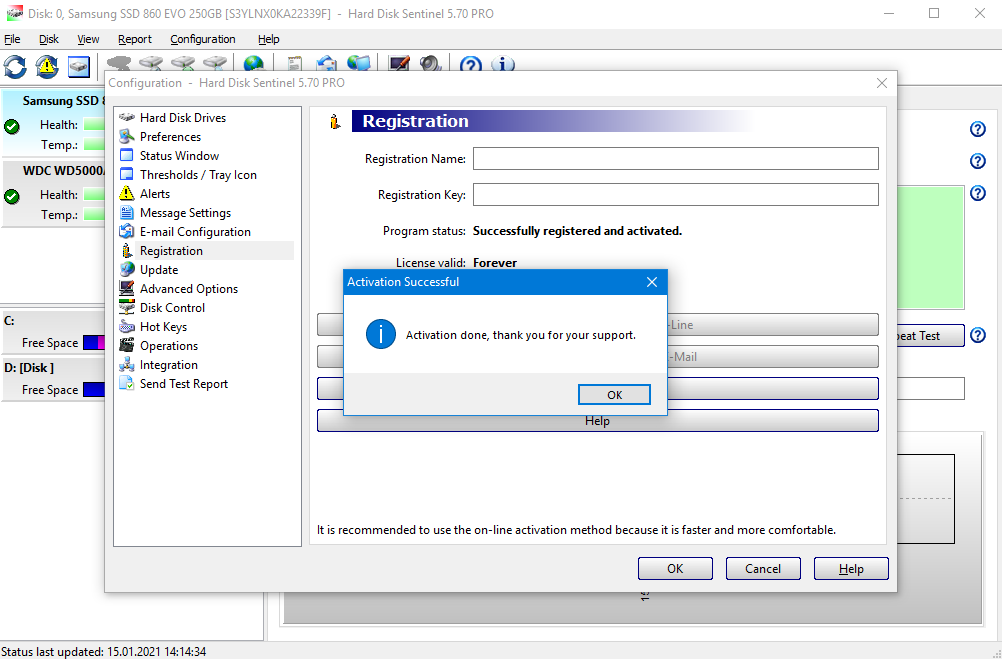The width and height of the screenshot is (1002, 659).
Task: Click the blue question mark toolbar icon
Action: click(x=470, y=63)
